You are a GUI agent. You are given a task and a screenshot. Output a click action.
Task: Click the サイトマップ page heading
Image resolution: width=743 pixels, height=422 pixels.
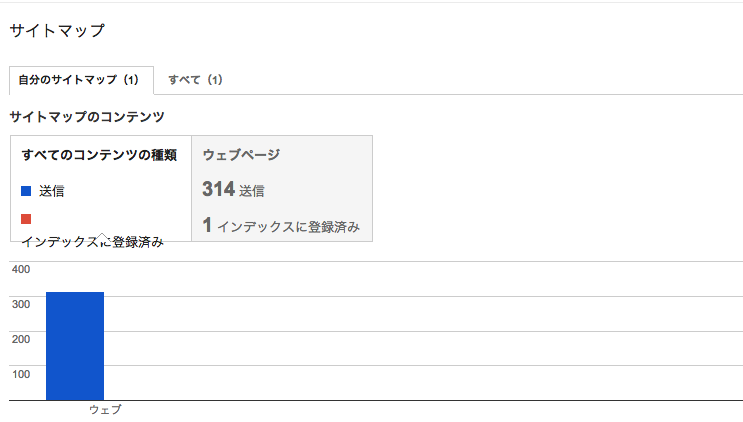pos(57,31)
